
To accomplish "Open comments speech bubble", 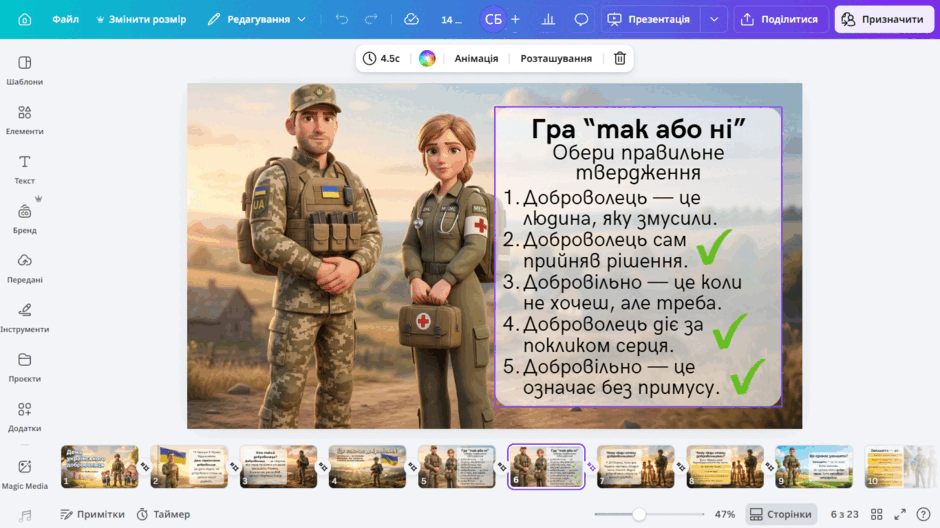I will 581,19.
